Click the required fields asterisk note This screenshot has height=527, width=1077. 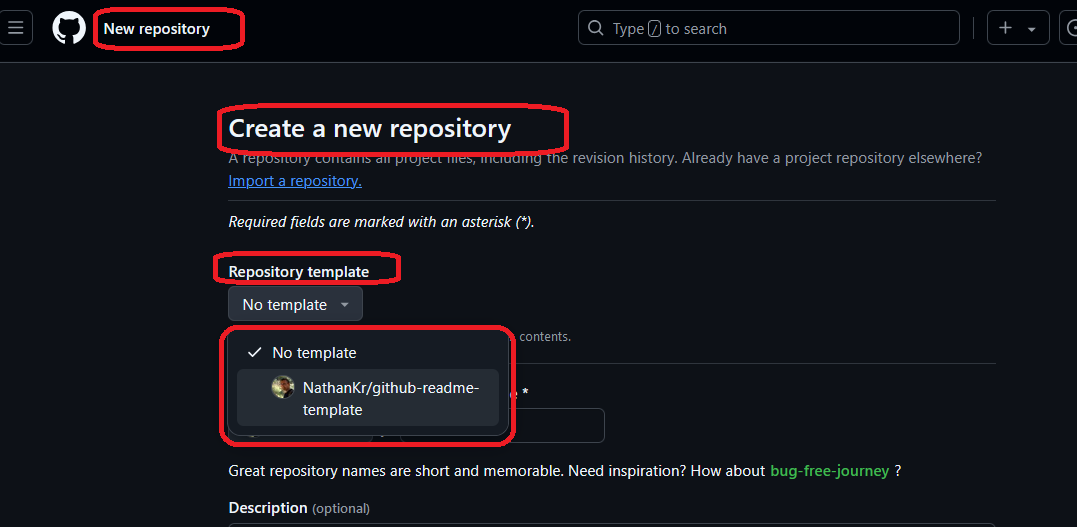[381, 223]
